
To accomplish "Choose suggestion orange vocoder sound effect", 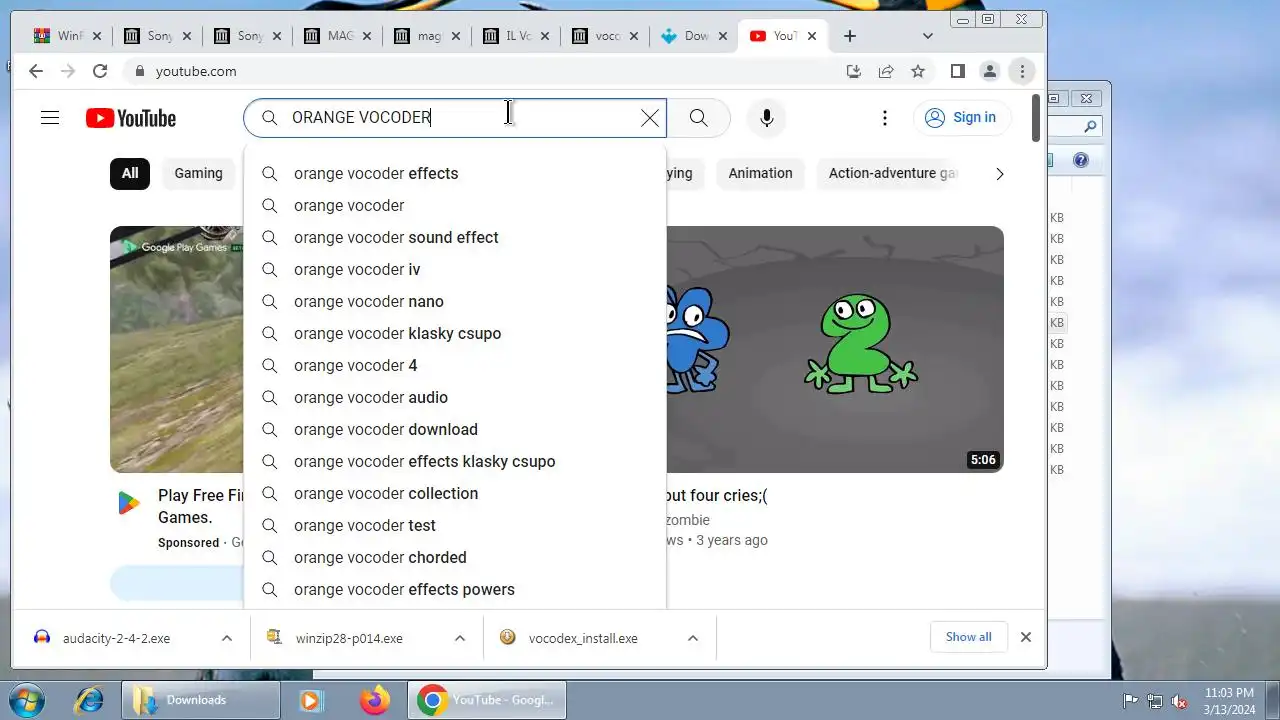I will pos(455,237).
